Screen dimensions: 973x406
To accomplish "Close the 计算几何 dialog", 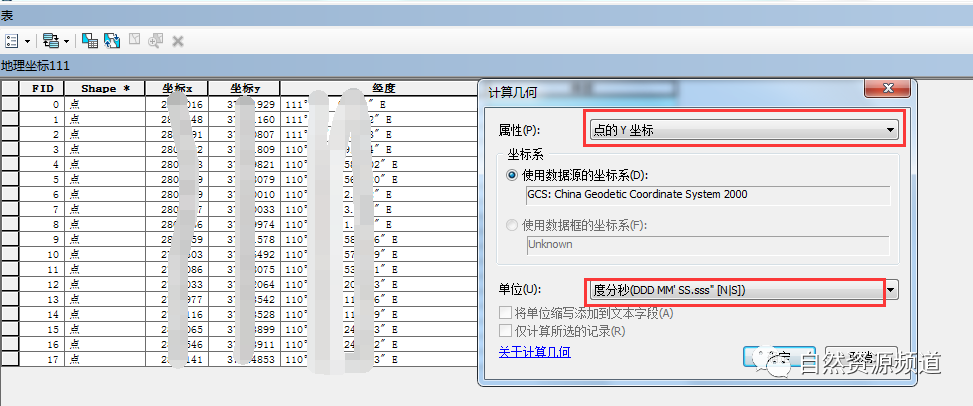I will click(x=887, y=88).
